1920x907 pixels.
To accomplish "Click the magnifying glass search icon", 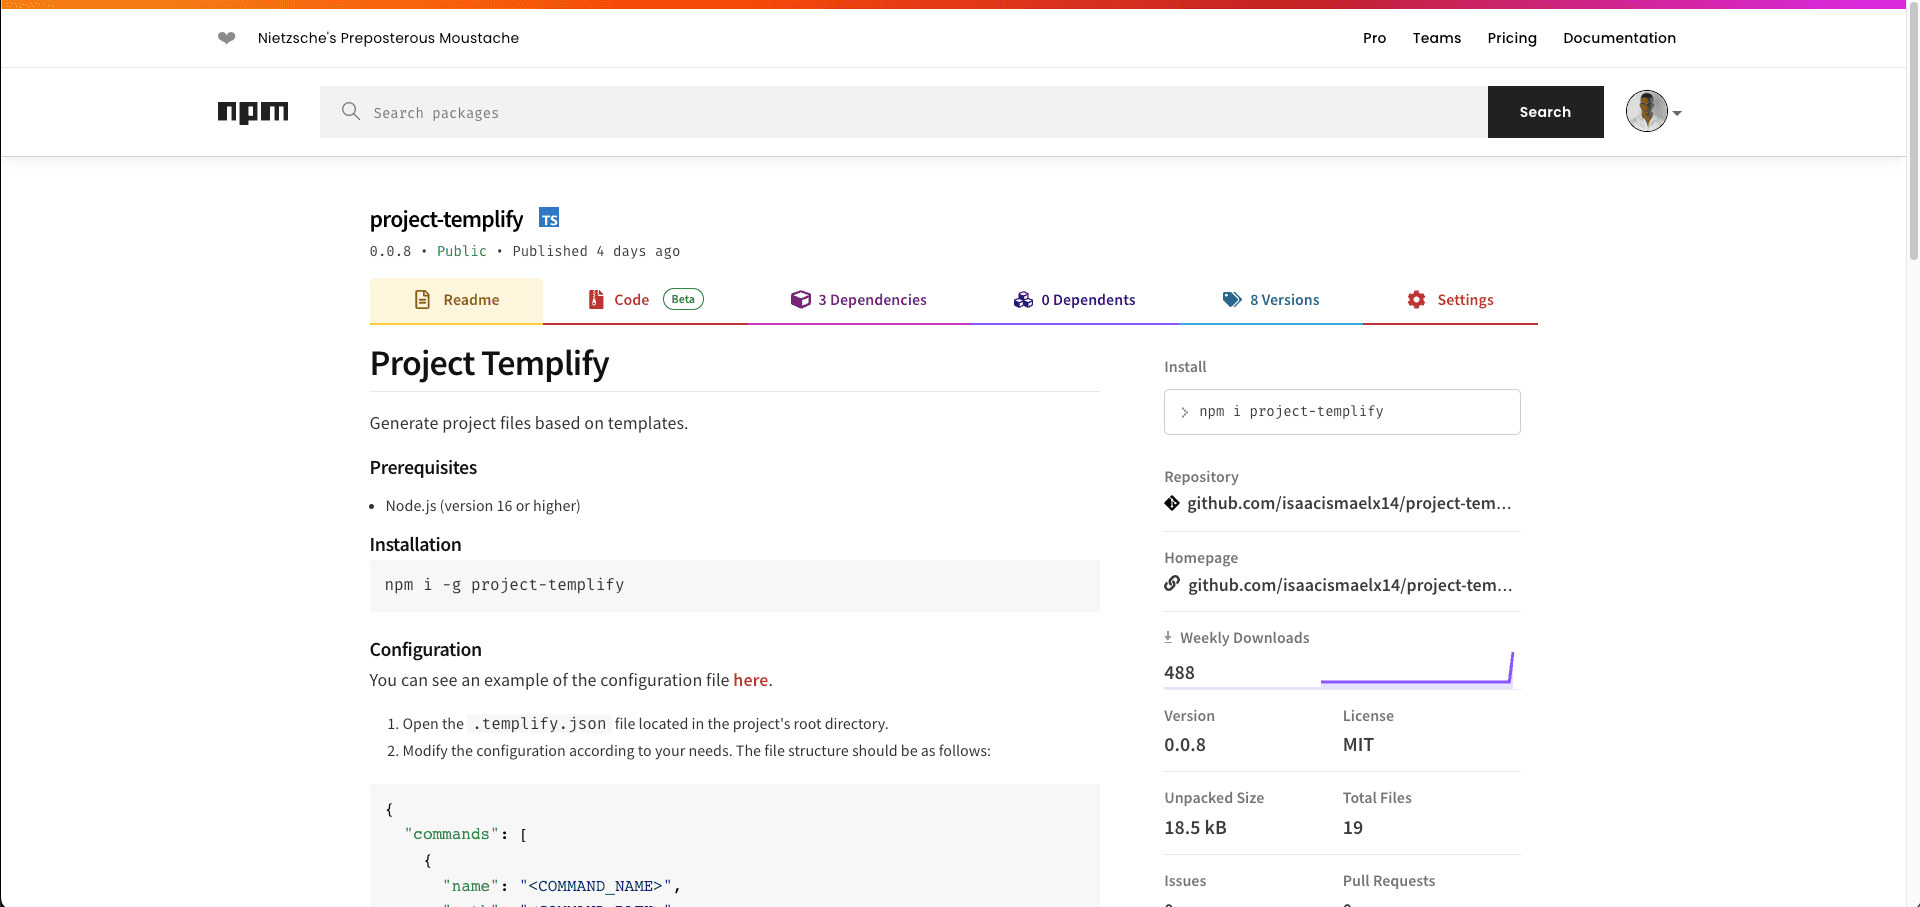I will click(x=350, y=112).
